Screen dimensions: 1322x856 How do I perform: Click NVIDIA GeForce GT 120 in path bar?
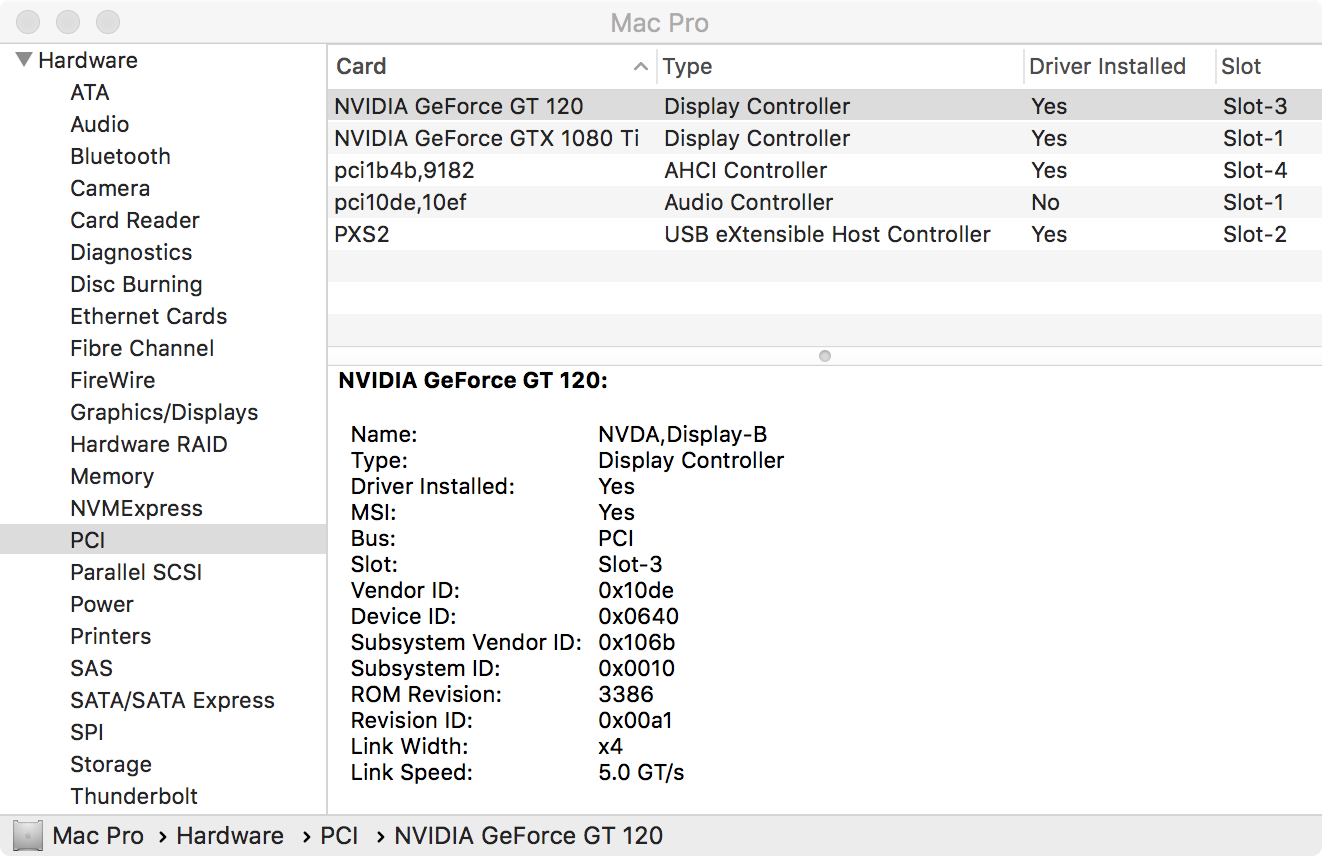[x=529, y=836]
